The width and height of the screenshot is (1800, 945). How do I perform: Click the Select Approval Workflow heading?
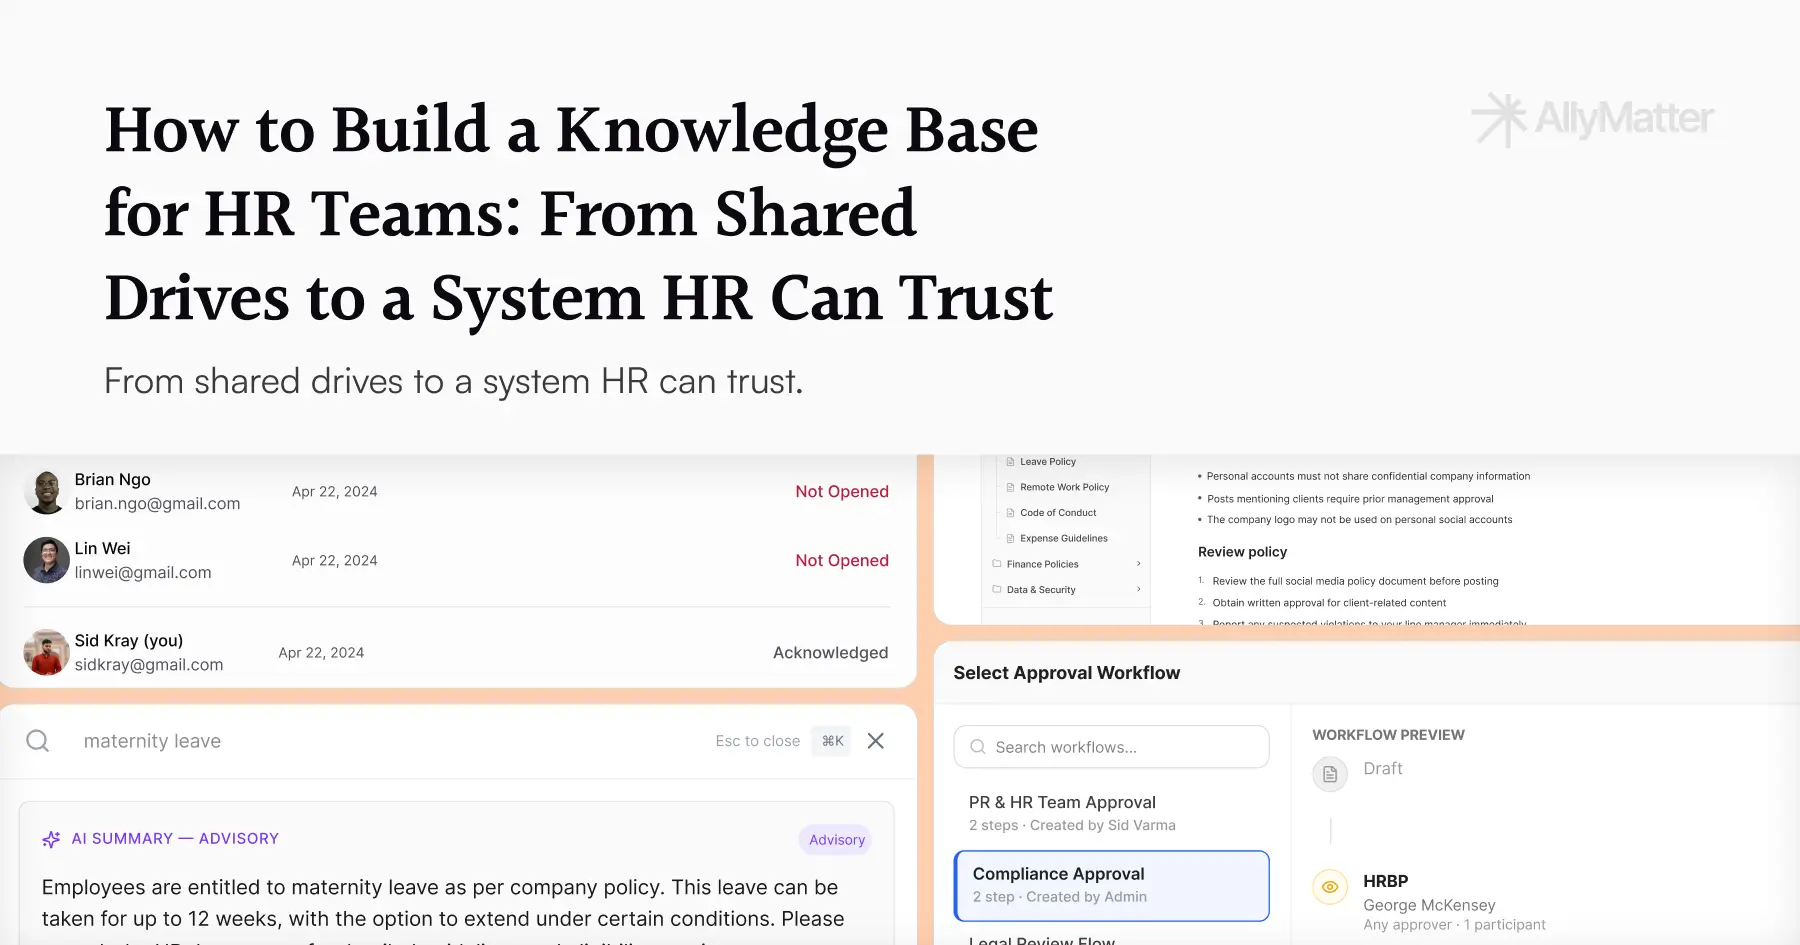point(1066,673)
